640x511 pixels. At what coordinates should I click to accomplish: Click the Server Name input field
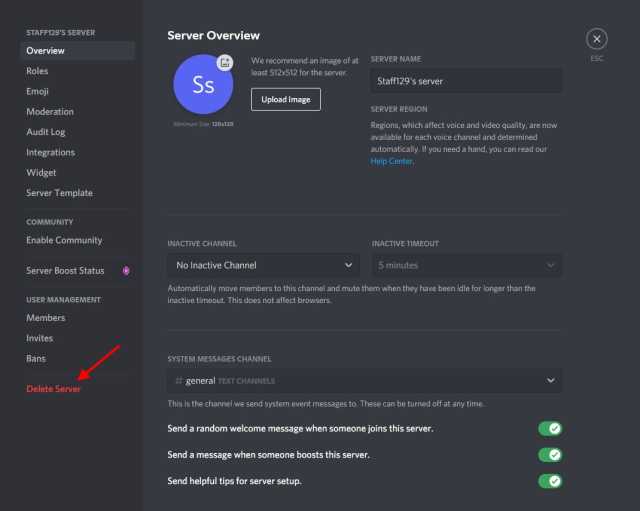[x=466, y=81]
